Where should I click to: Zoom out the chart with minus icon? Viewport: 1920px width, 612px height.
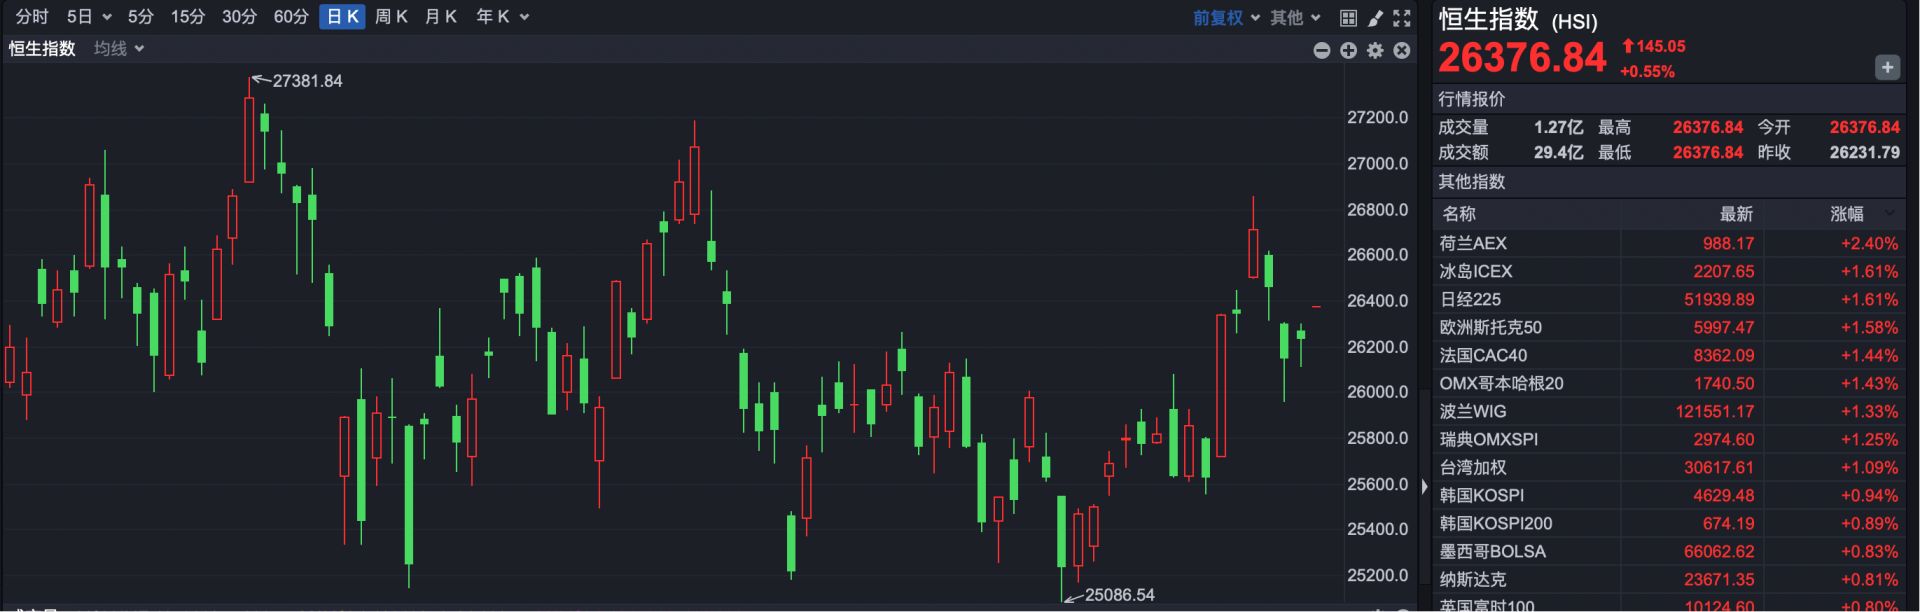(x=1321, y=50)
